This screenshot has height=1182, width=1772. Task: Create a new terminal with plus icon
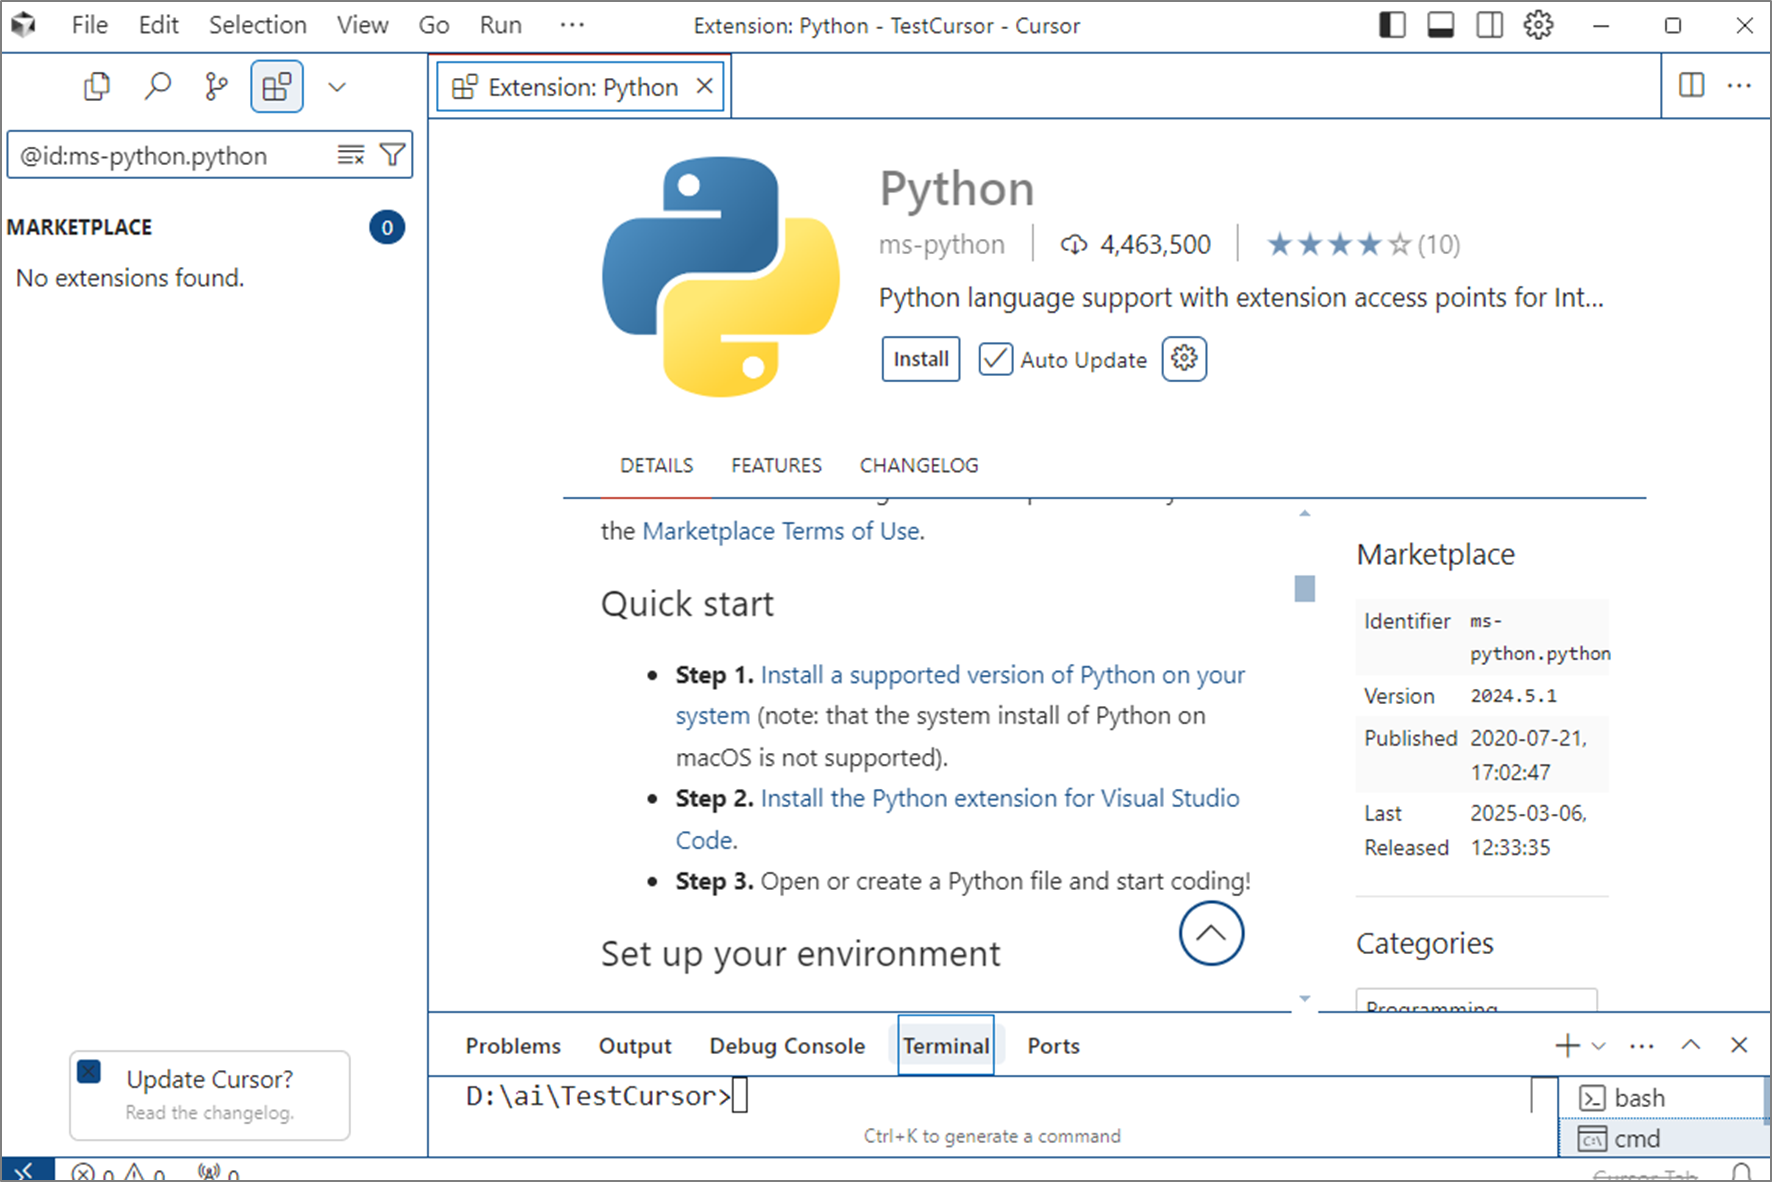1568,1045
